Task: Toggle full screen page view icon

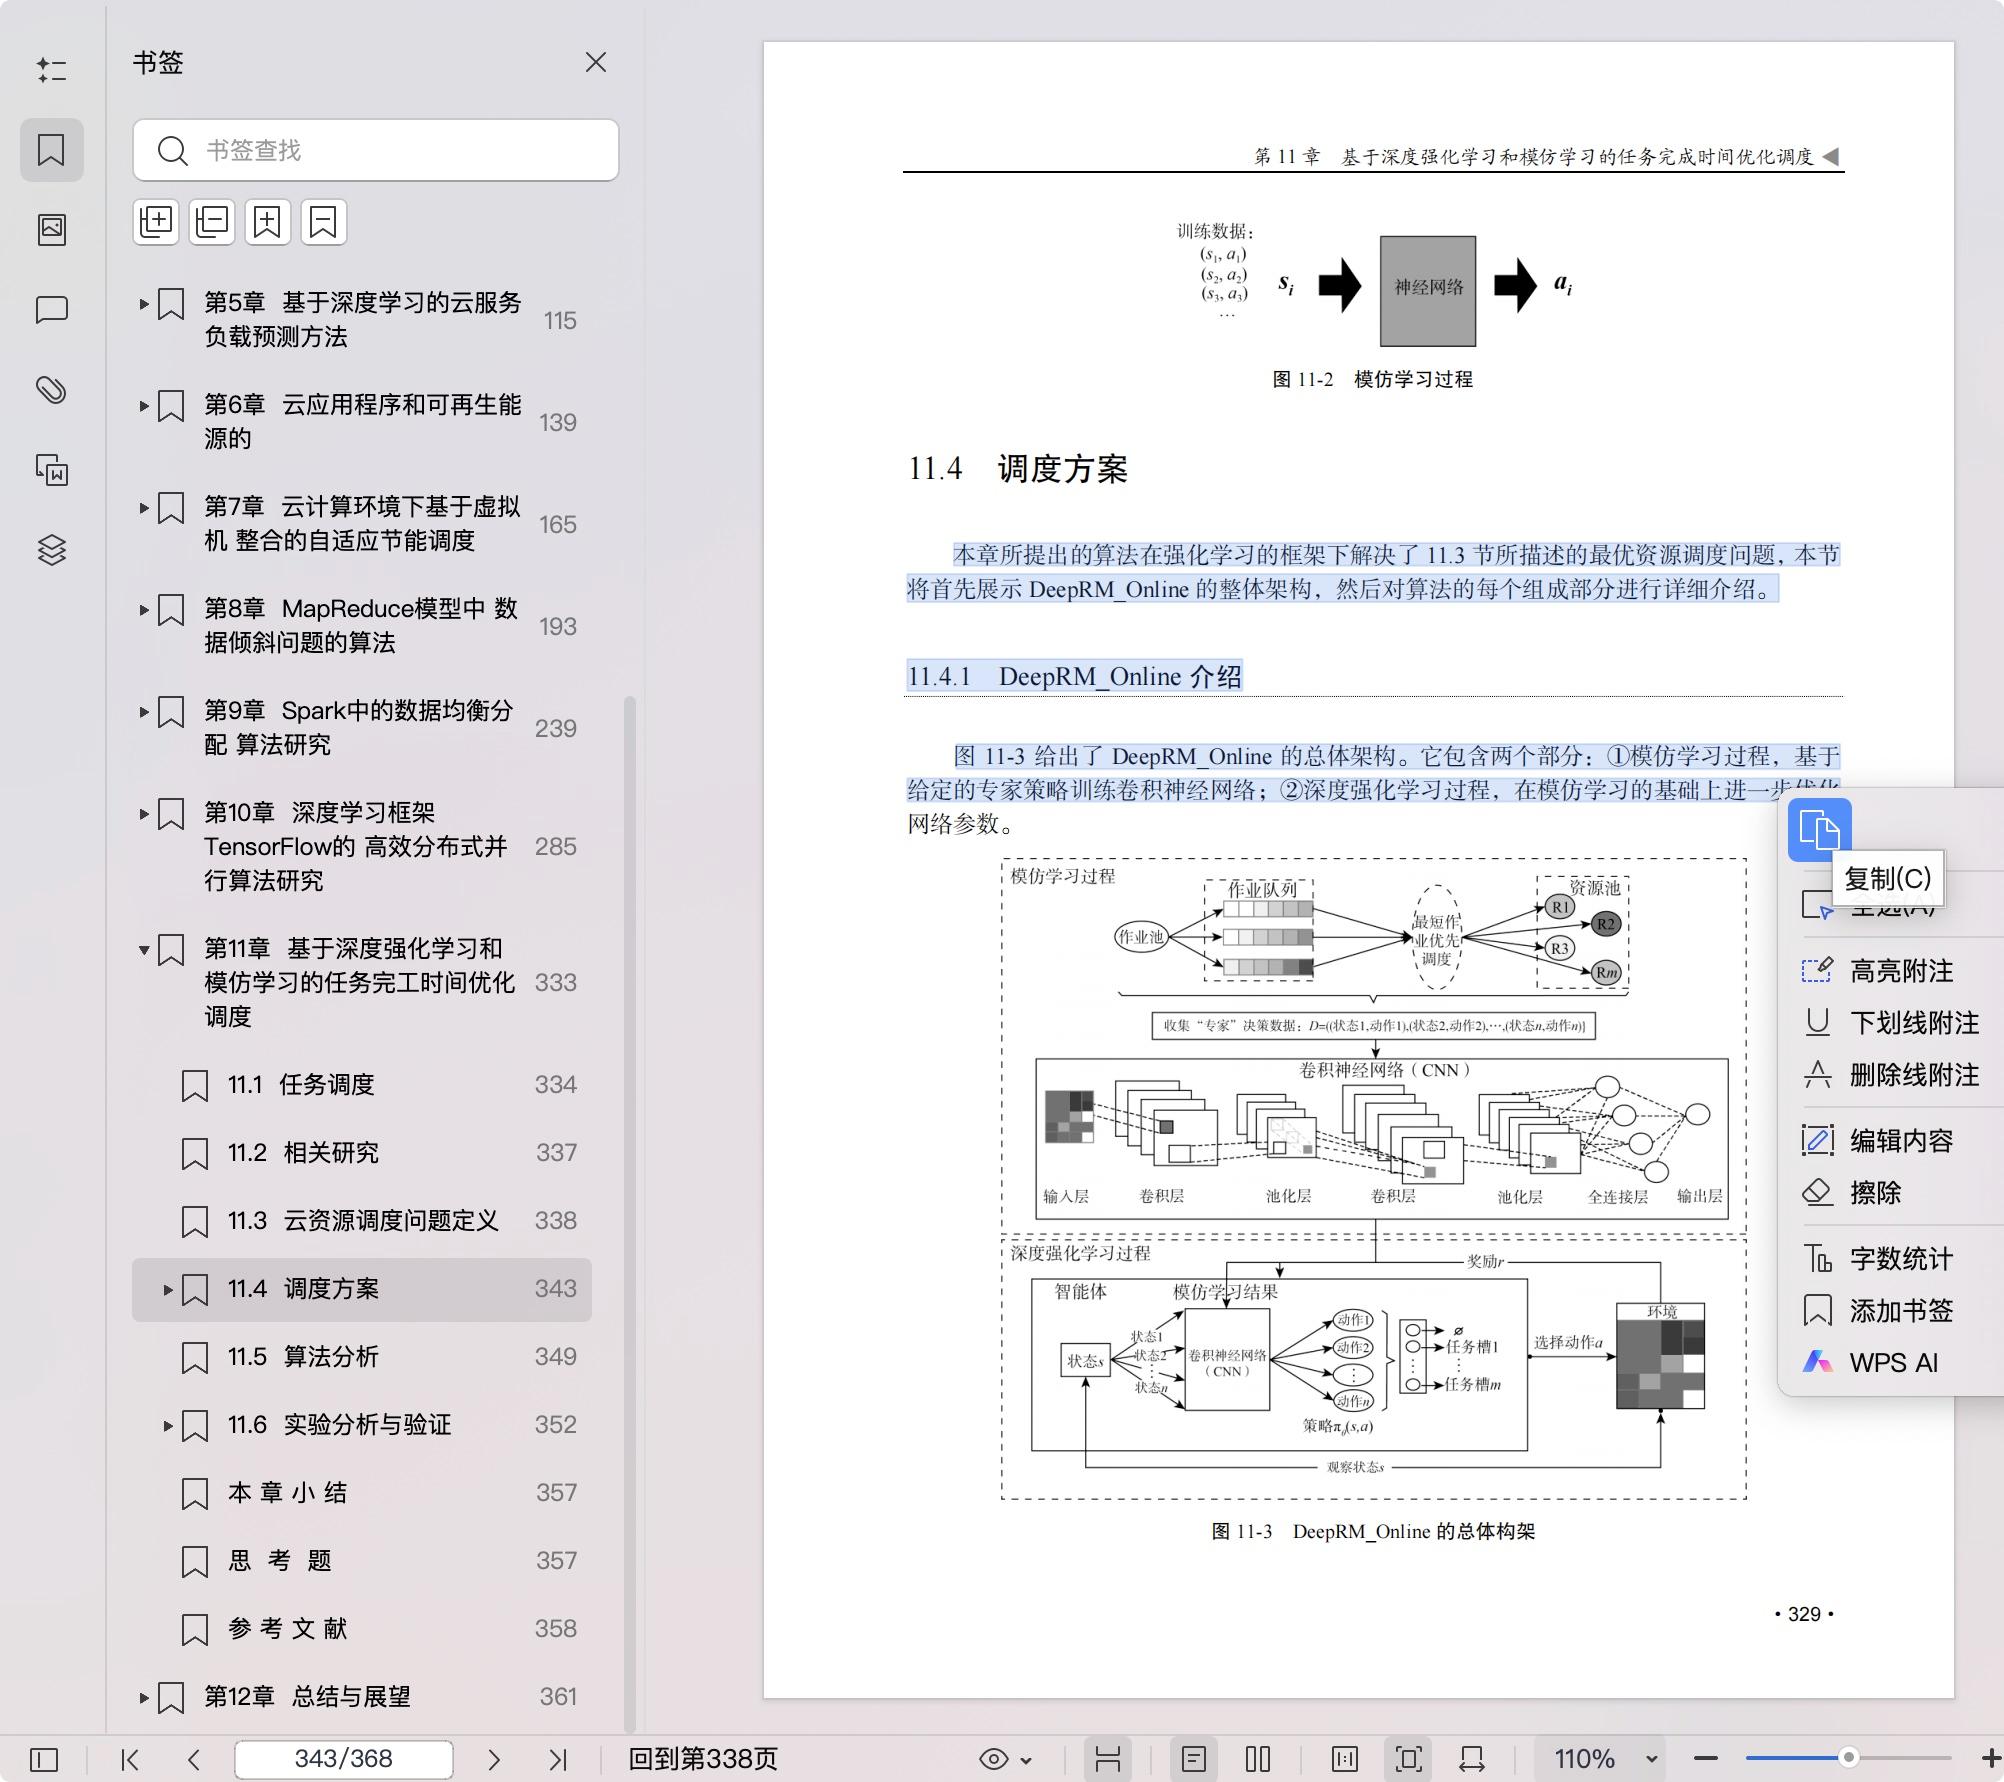Action: (x=1409, y=1758)
